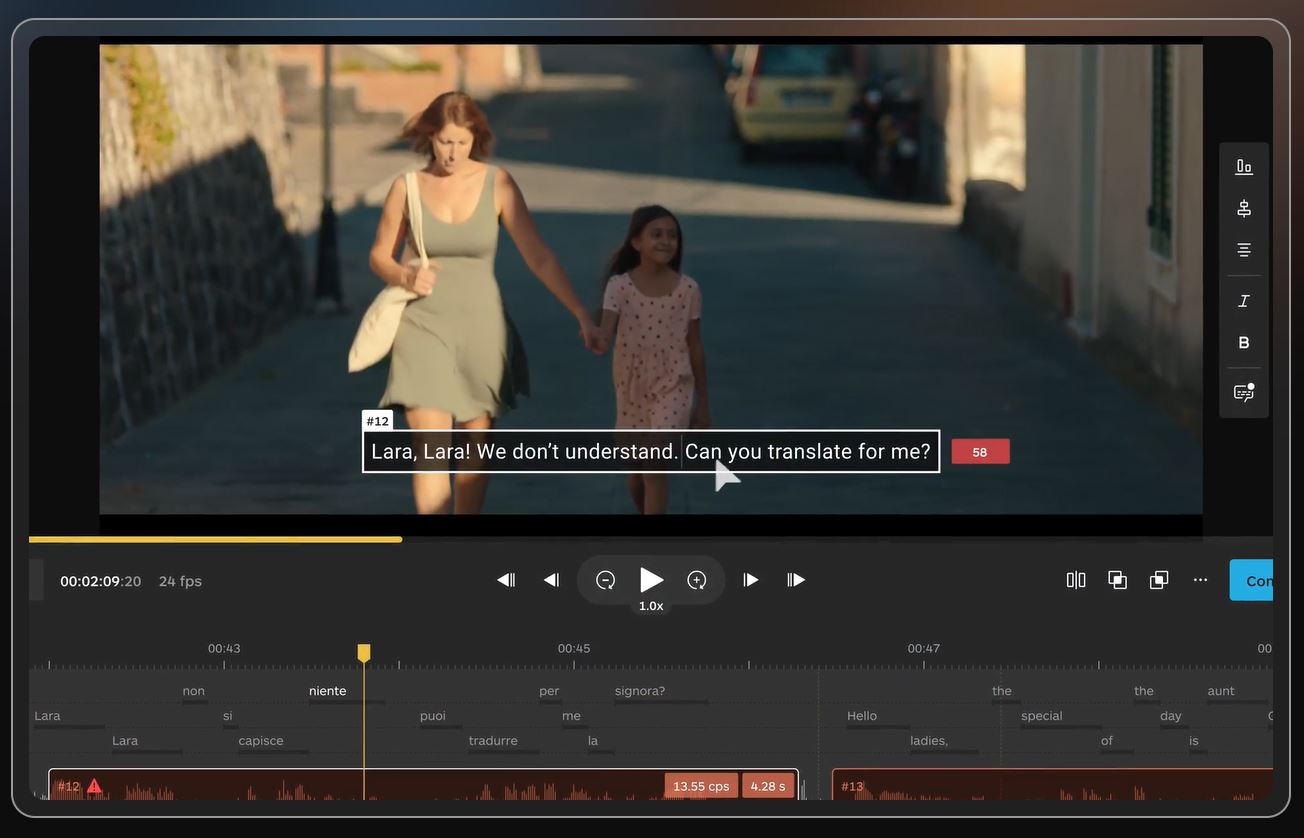
Task: Click the text alignment icon in the sidebar
Action: pyautogui.click(x=1243, y=249)
